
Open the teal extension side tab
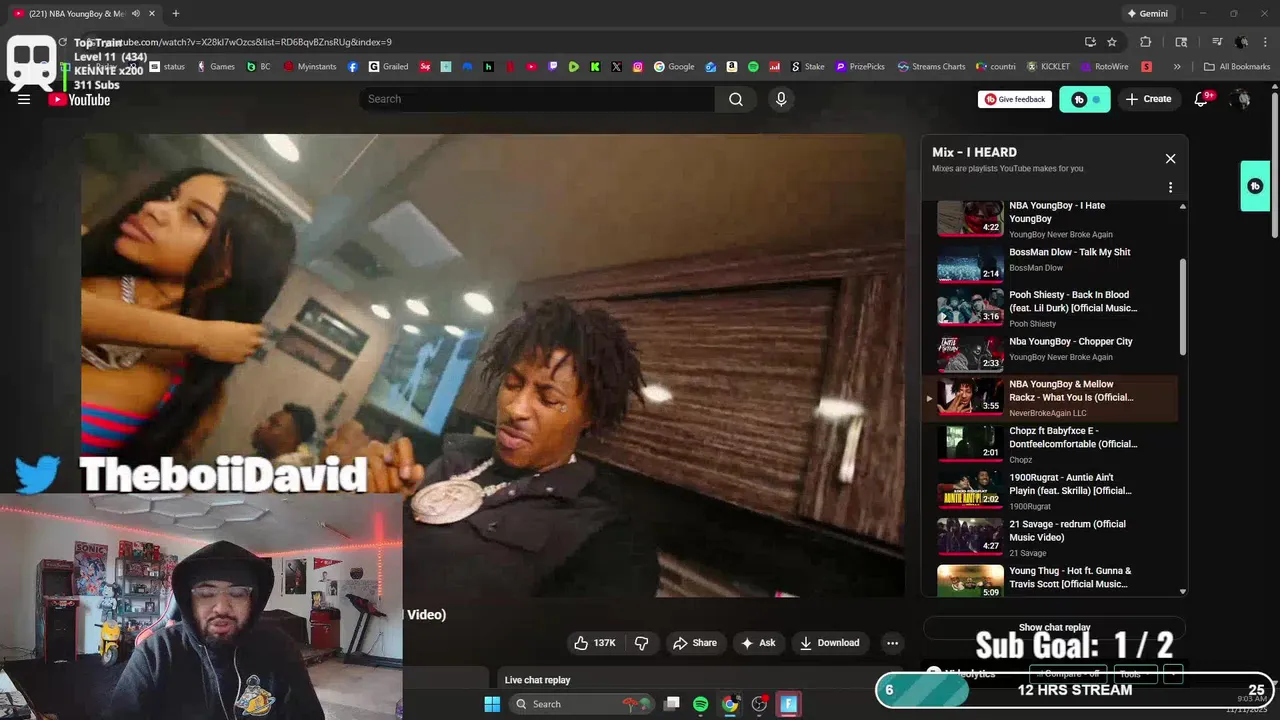tap(1255, 186)
